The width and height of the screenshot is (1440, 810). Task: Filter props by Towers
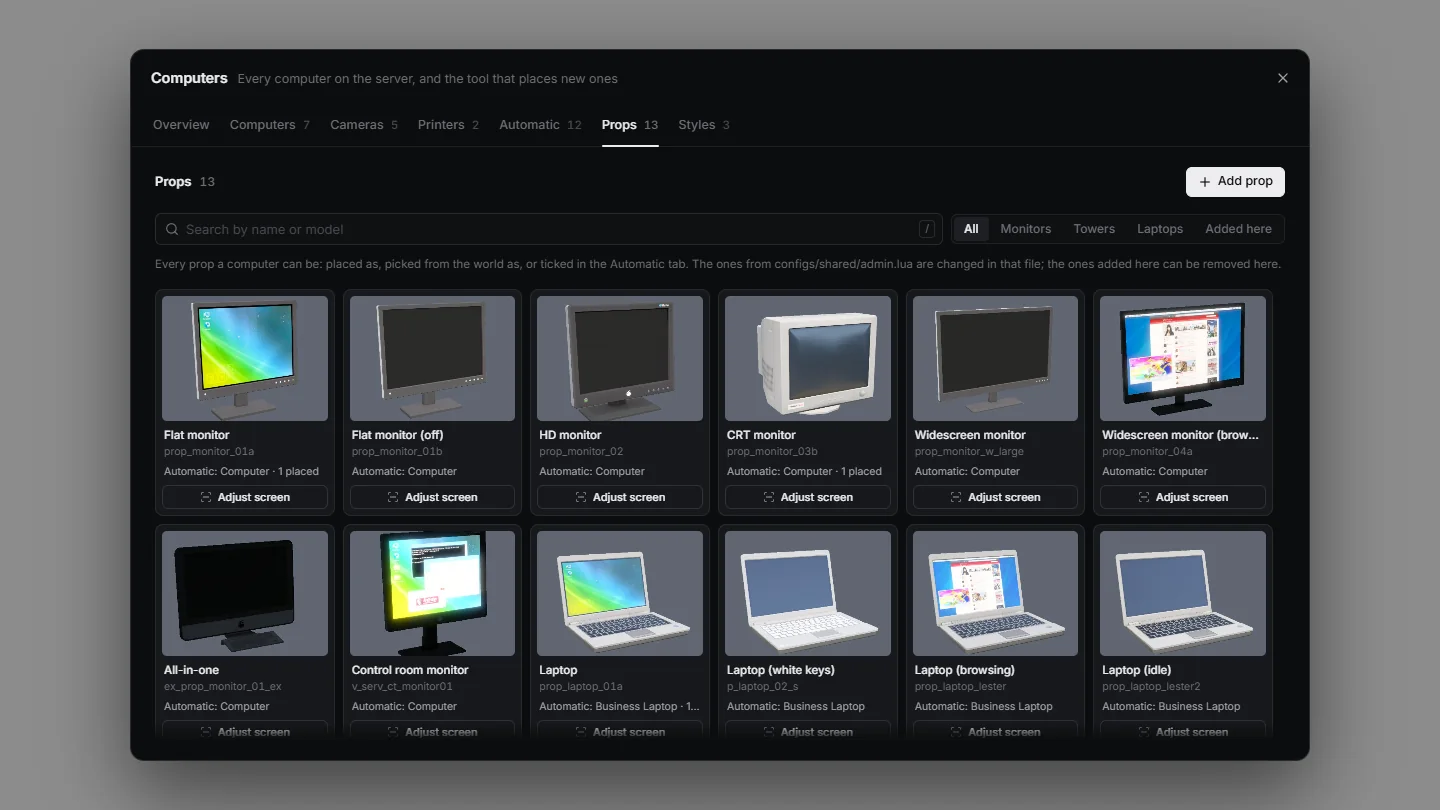pos(1094,229)
